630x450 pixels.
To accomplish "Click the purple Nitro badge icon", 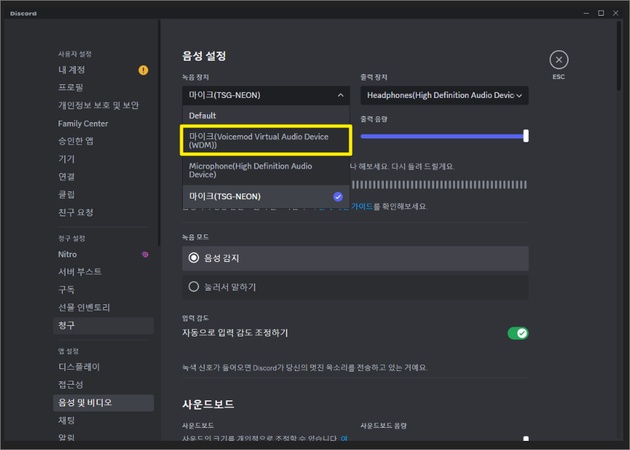I will click(x=145, y=254).
